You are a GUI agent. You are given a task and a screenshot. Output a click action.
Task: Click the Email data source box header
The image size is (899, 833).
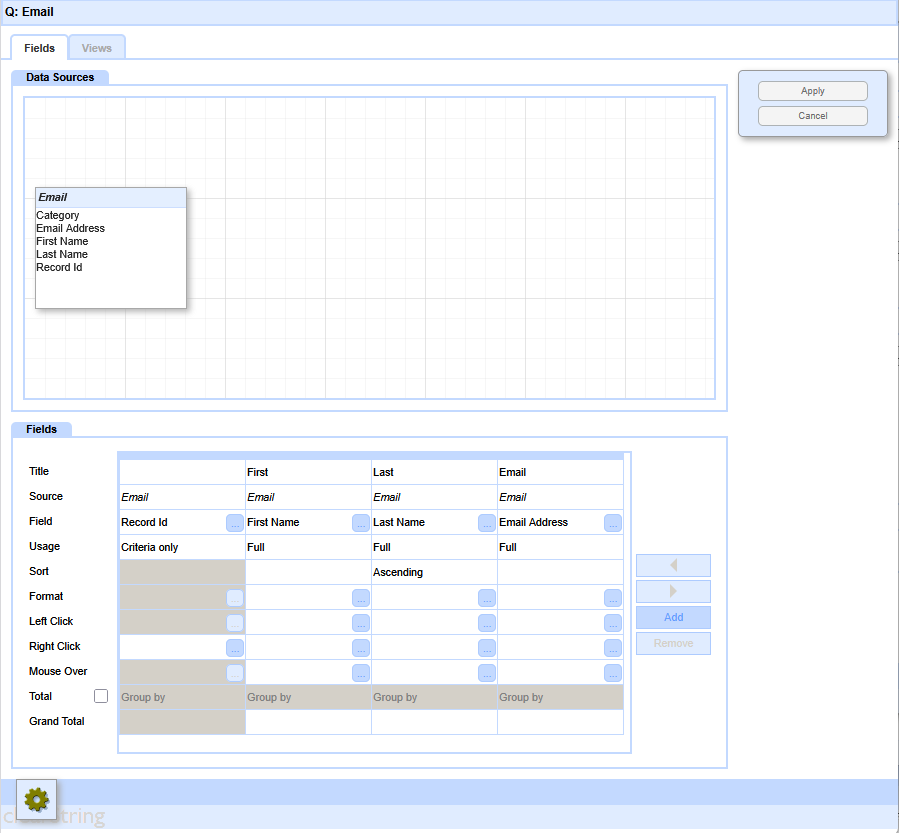111,197
